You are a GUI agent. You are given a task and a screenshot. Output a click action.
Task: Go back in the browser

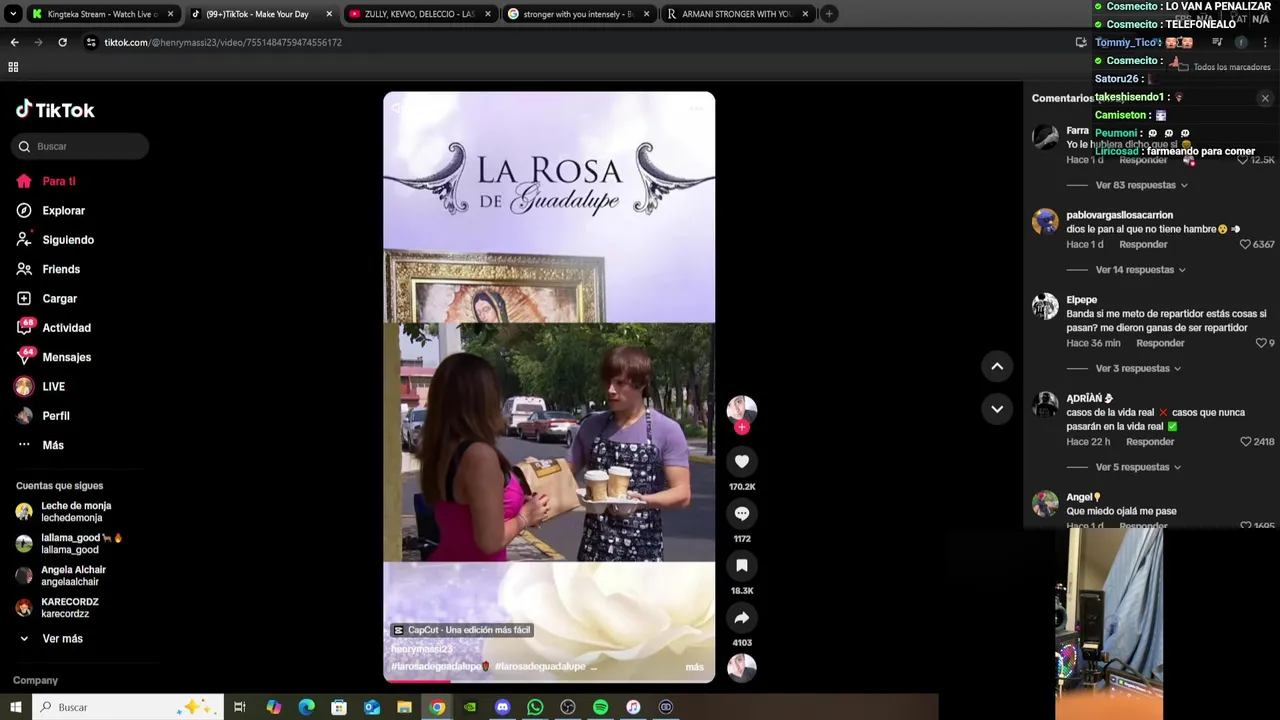(14, 42)
